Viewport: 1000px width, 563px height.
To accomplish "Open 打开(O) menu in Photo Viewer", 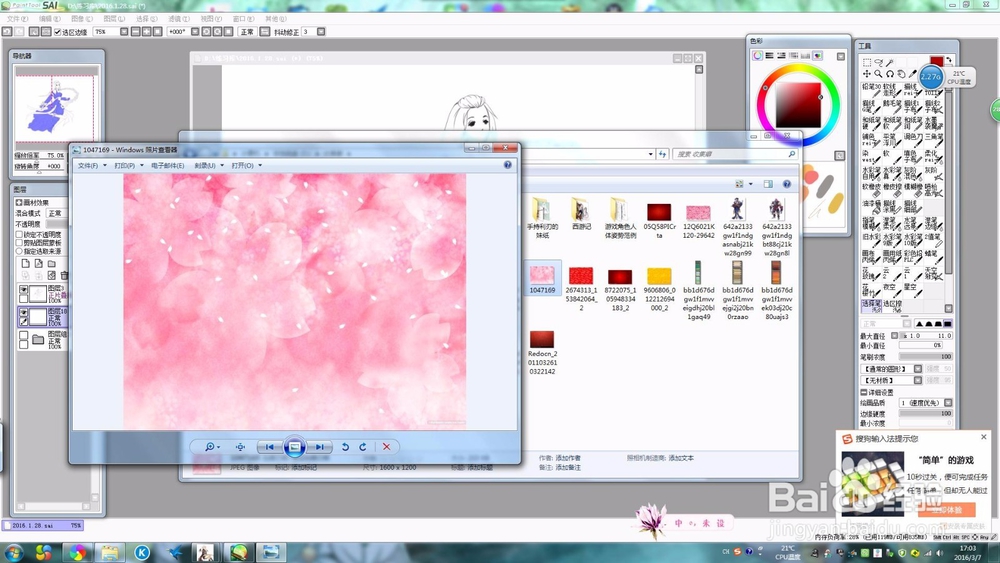I will tap(246, 166).
